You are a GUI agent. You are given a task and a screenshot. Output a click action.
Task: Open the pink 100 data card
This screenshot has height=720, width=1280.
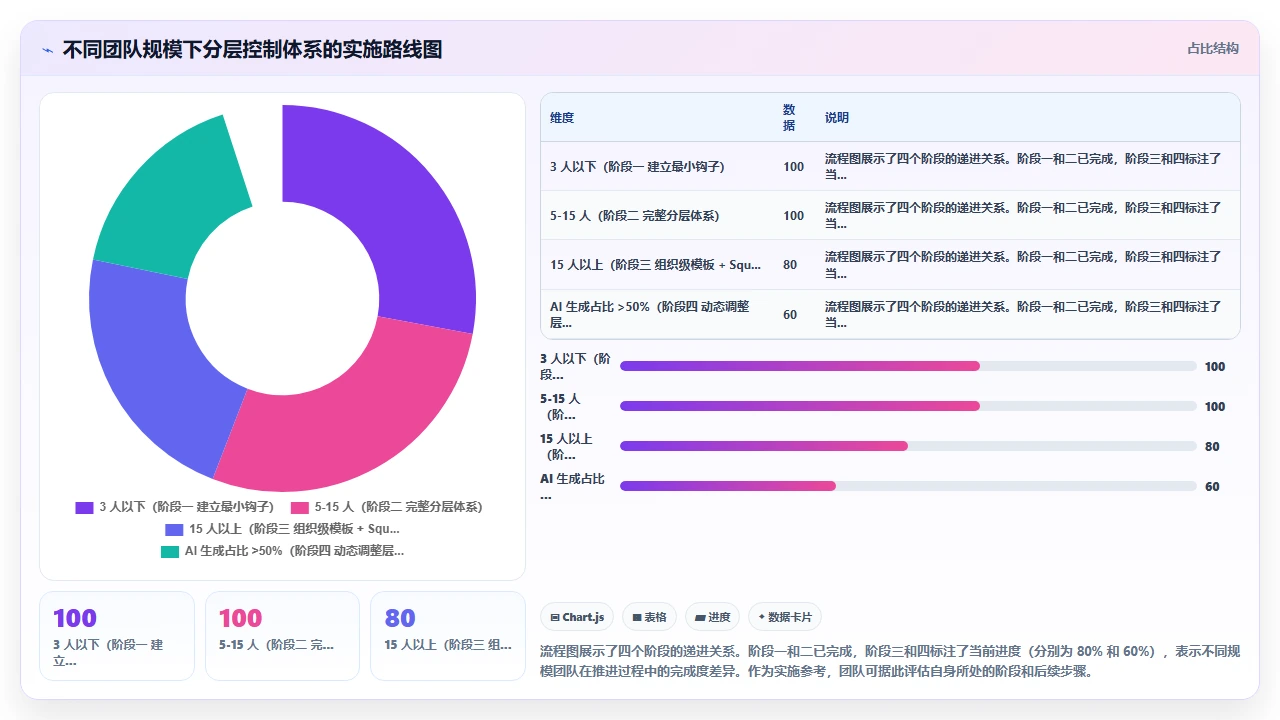pos(282,636)
